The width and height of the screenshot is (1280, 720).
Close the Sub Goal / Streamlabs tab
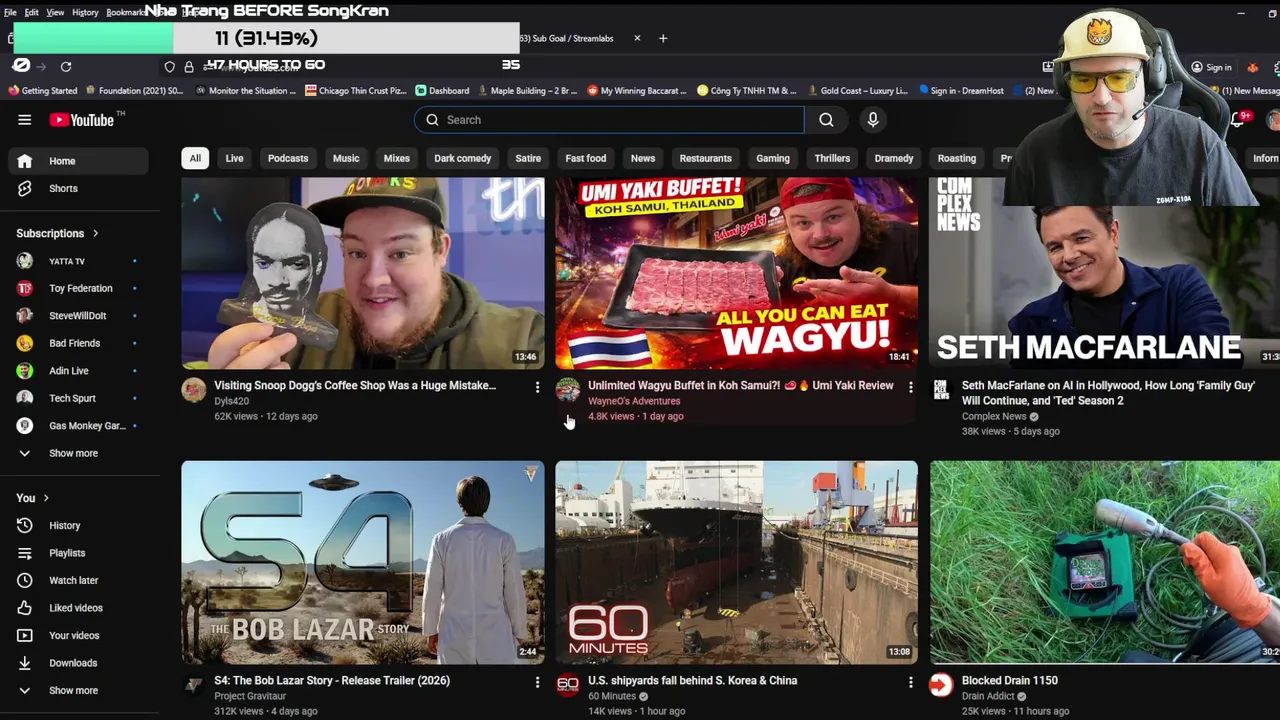coord(637,38)
